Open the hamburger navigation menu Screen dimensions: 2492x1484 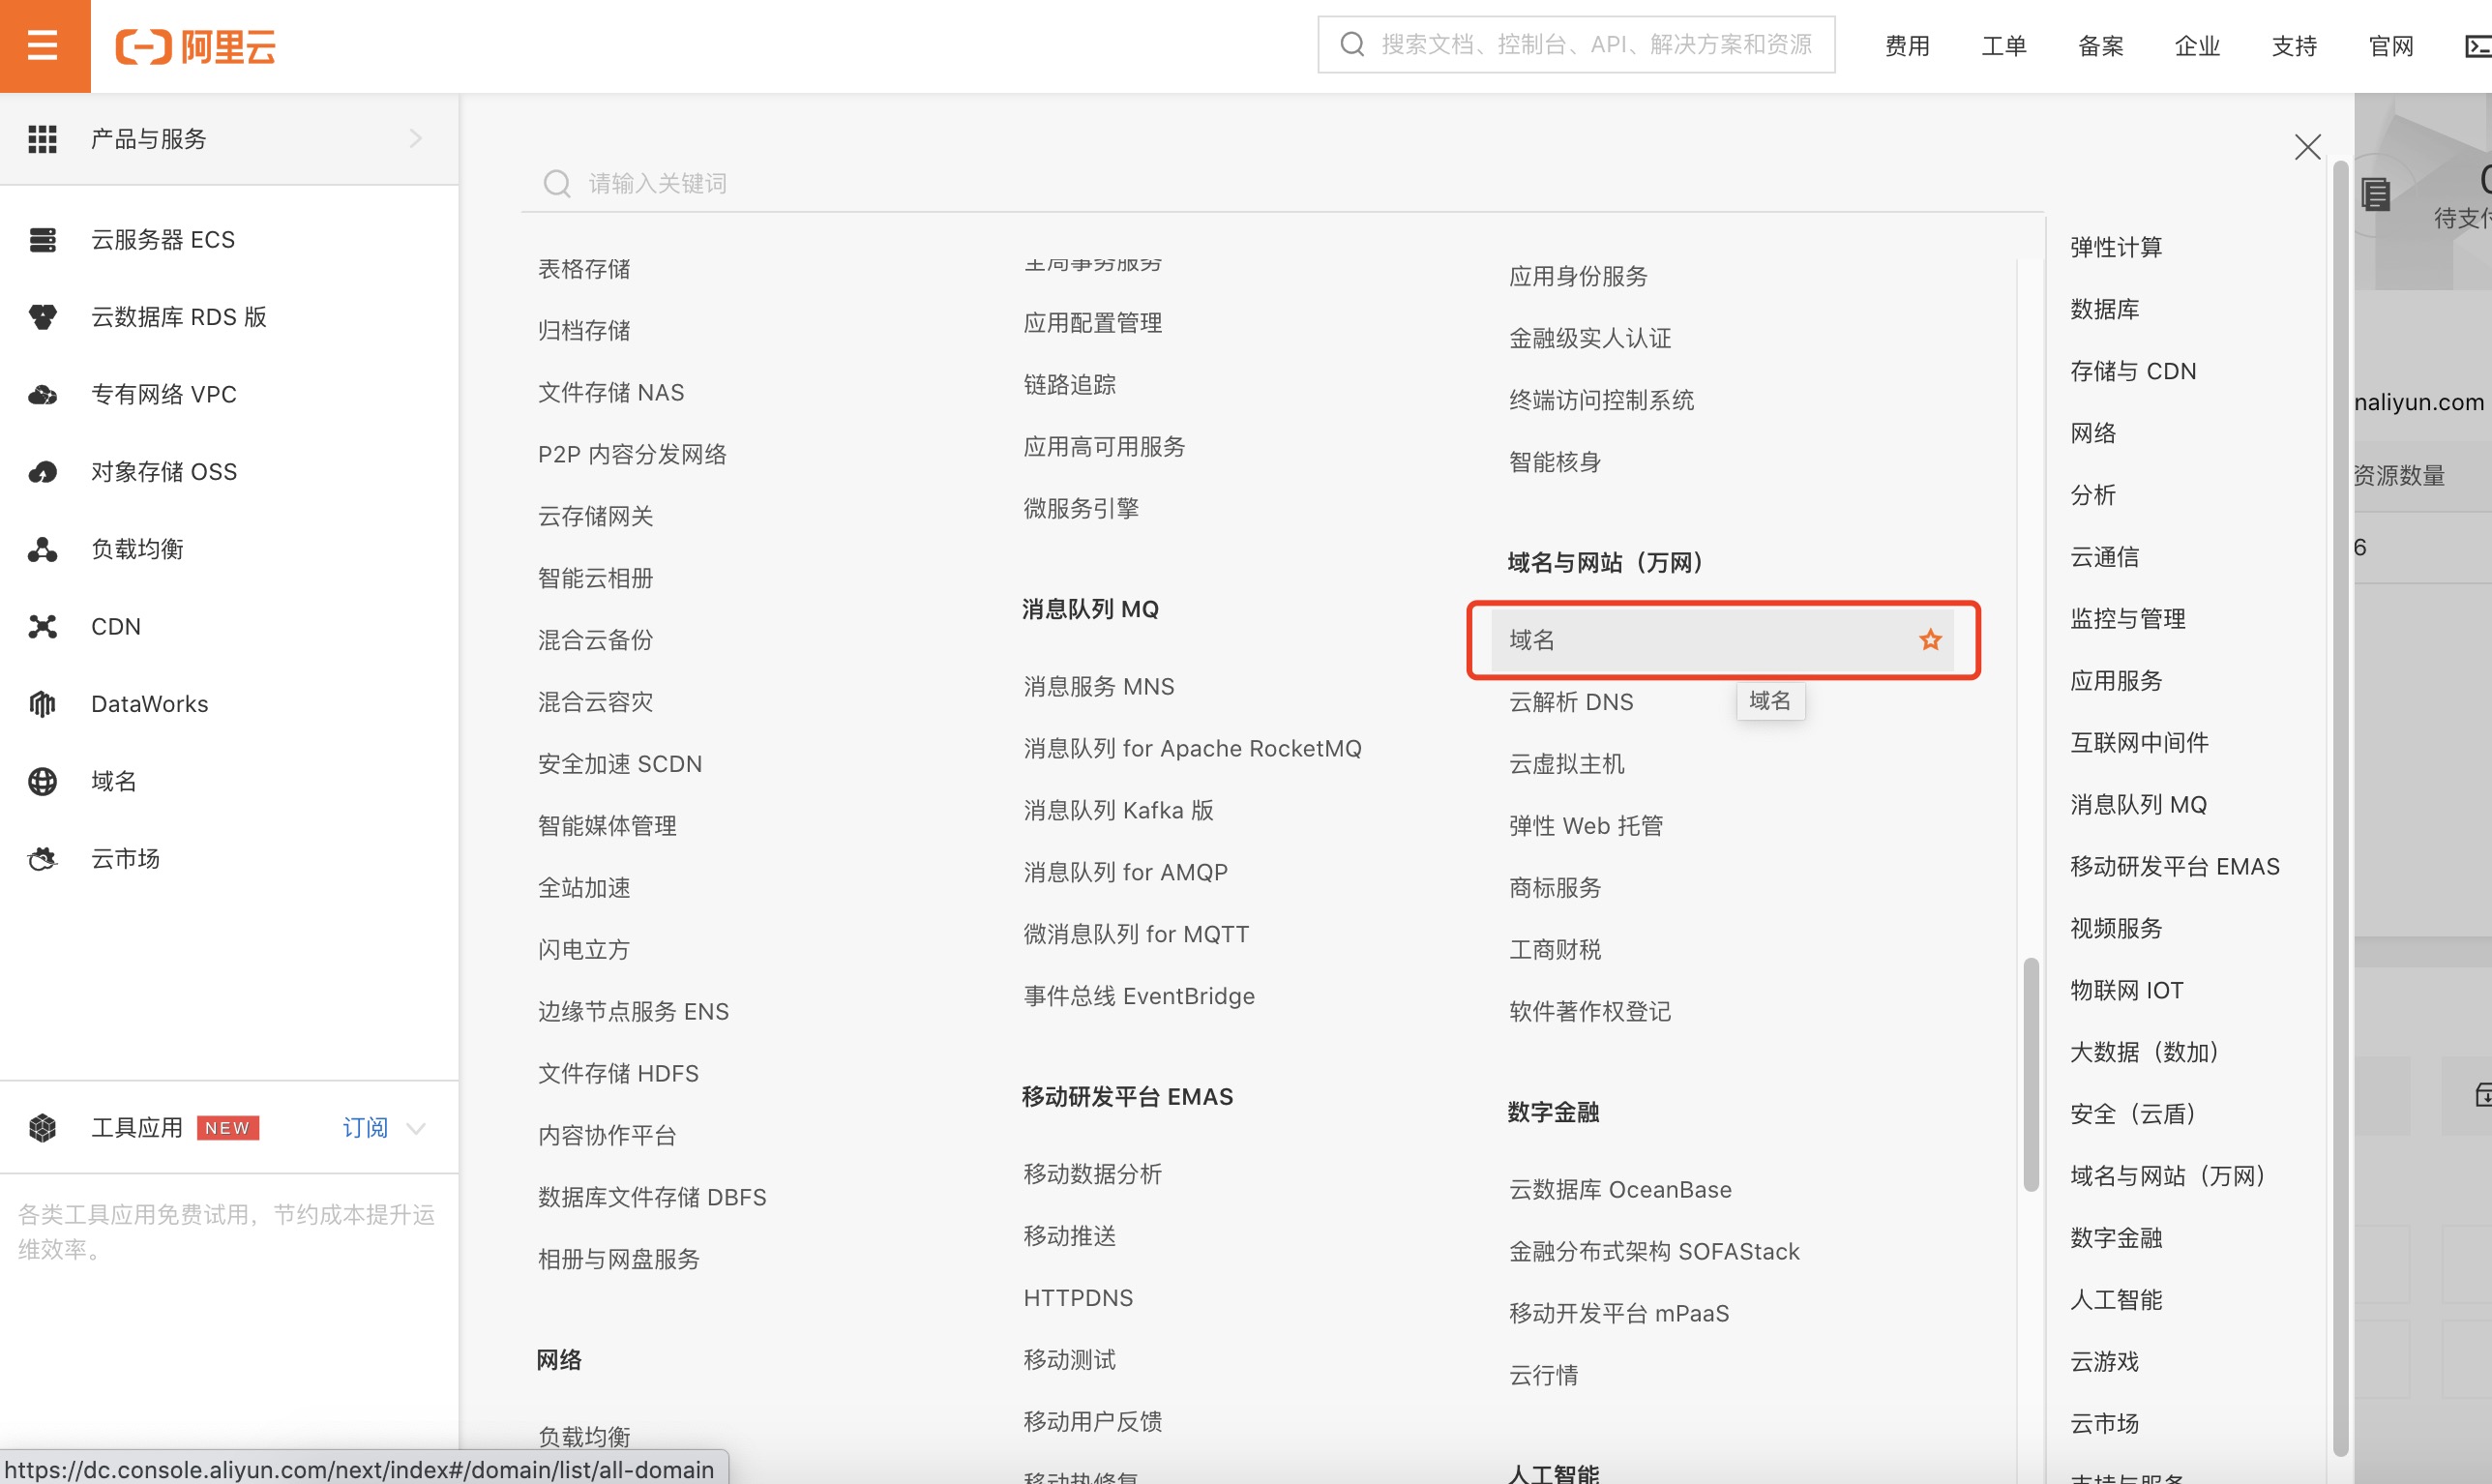(x=43, y=45)
